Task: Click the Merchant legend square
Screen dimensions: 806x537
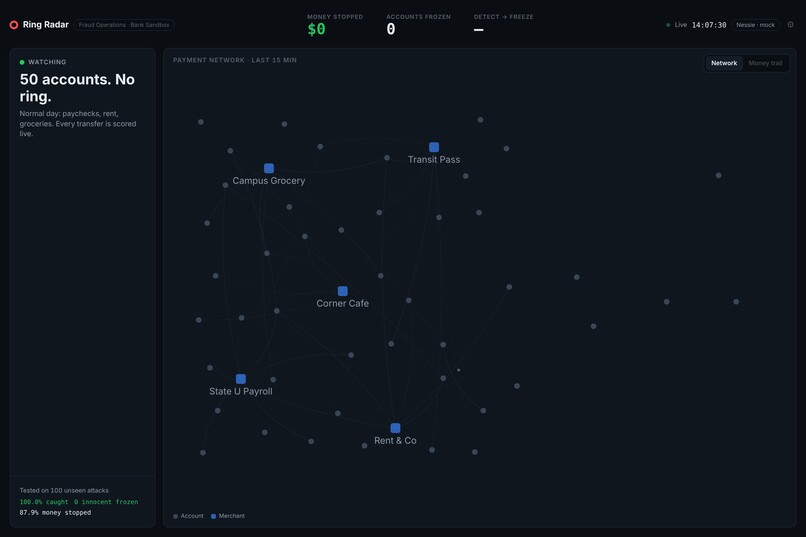Action: click(213, 516)
